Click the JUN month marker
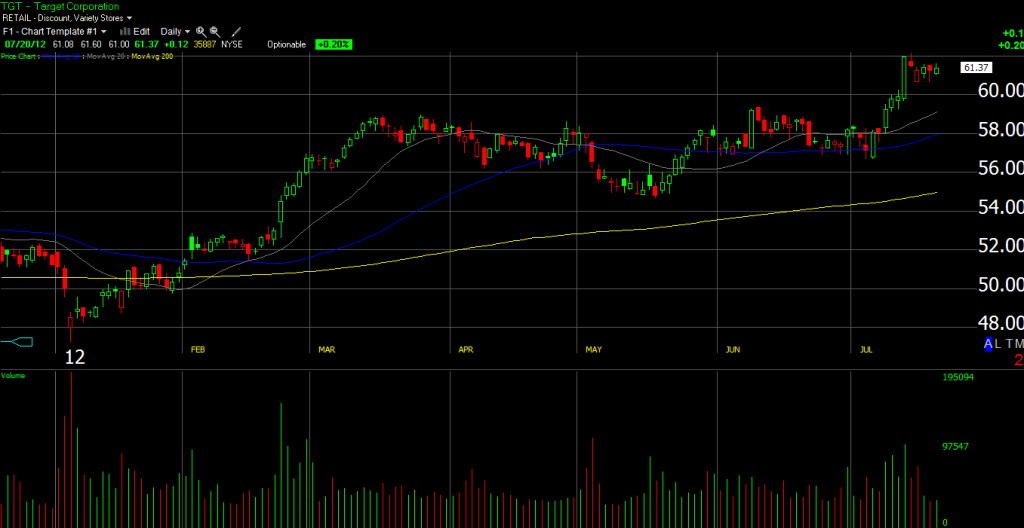Image resolution: width=1024 pixels, height=528 pixels. point(733,350)
